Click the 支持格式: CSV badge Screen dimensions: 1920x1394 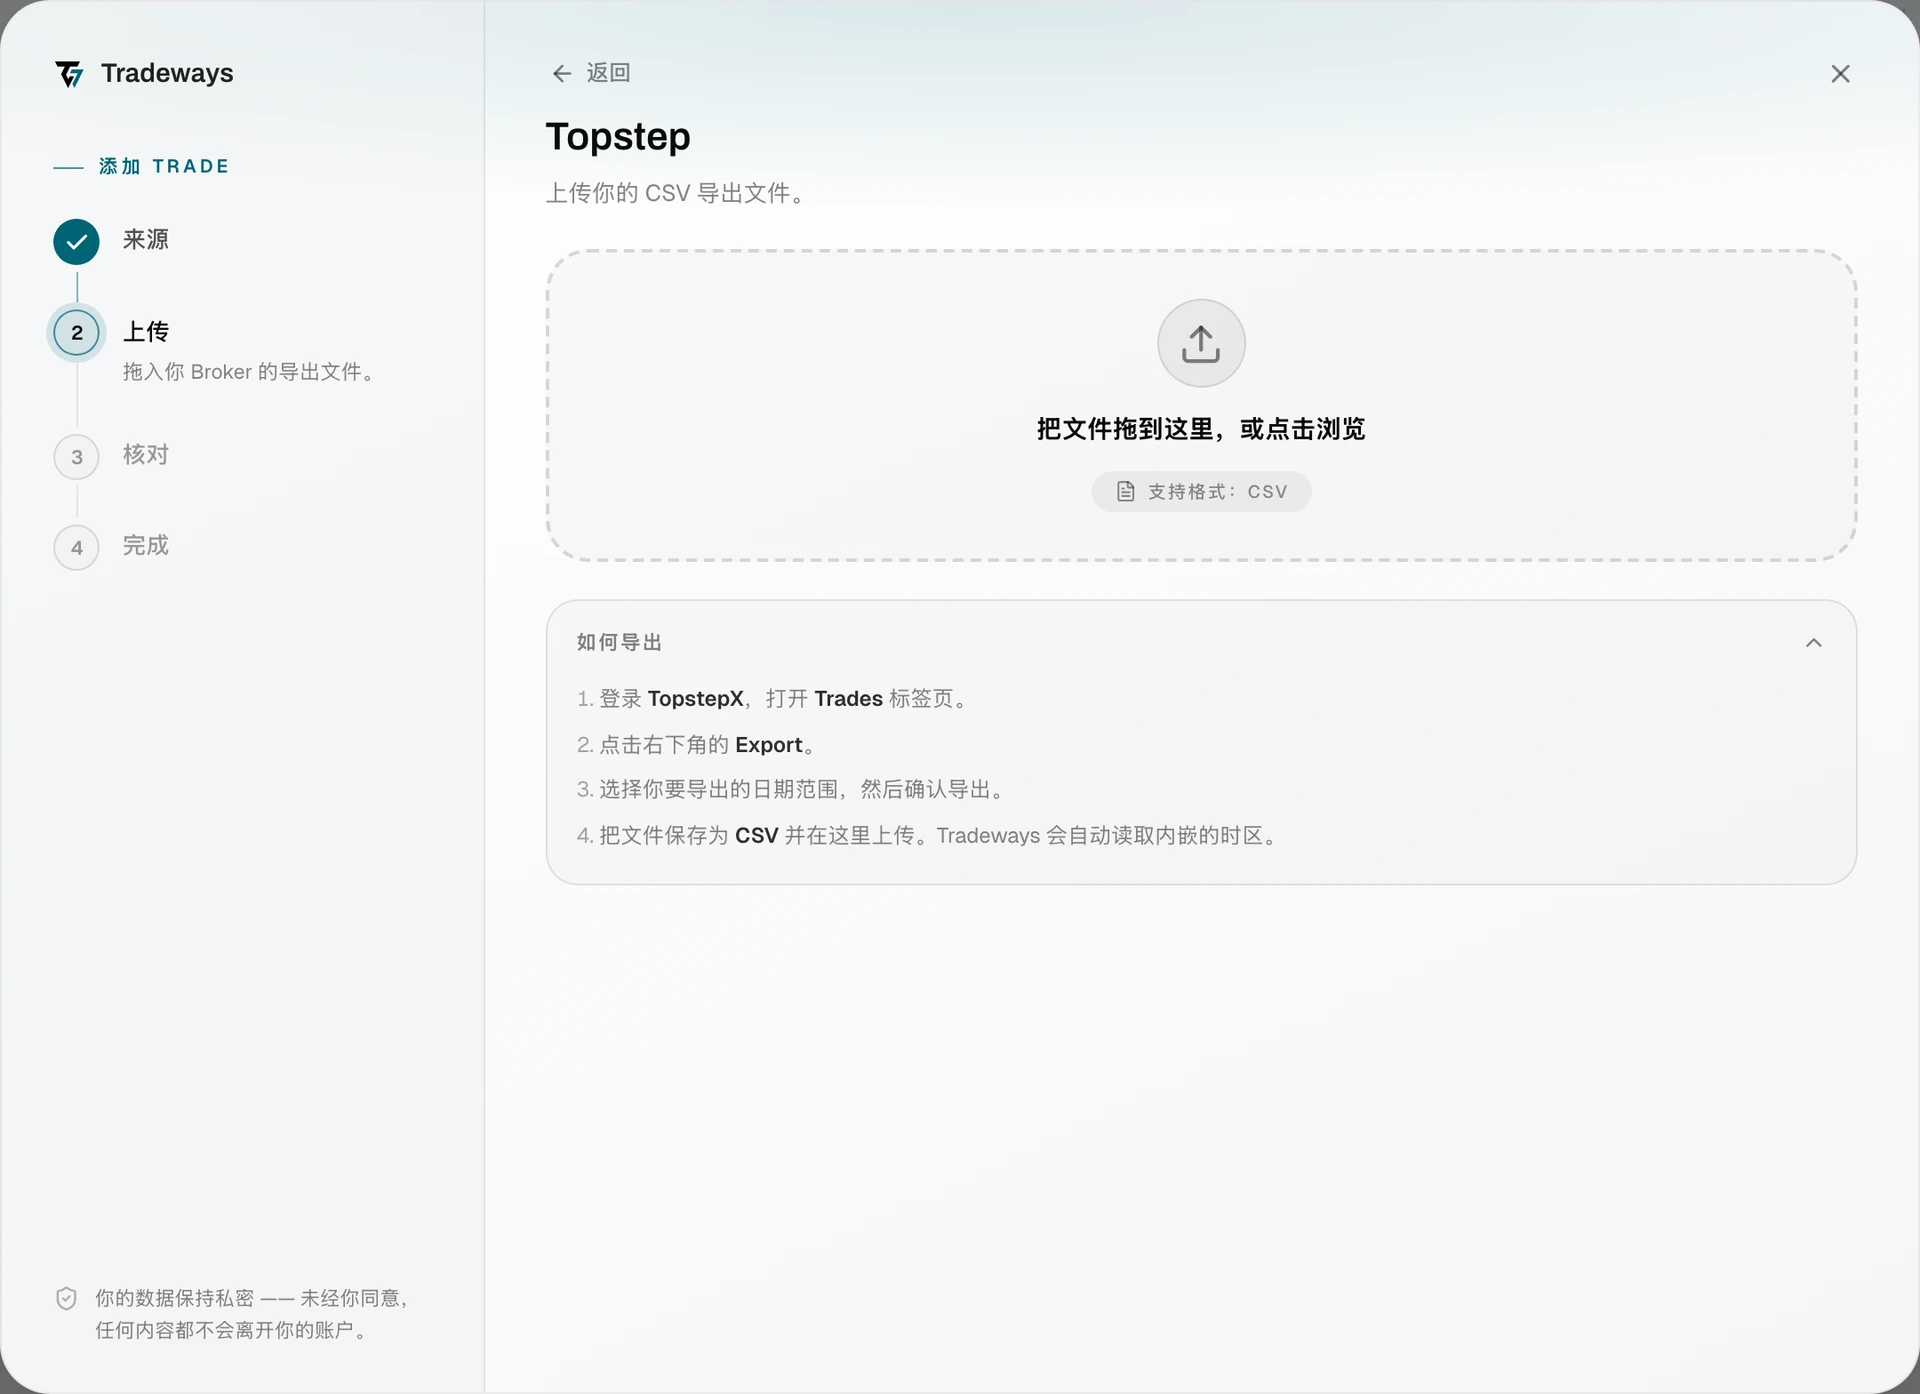point(1201,491)
